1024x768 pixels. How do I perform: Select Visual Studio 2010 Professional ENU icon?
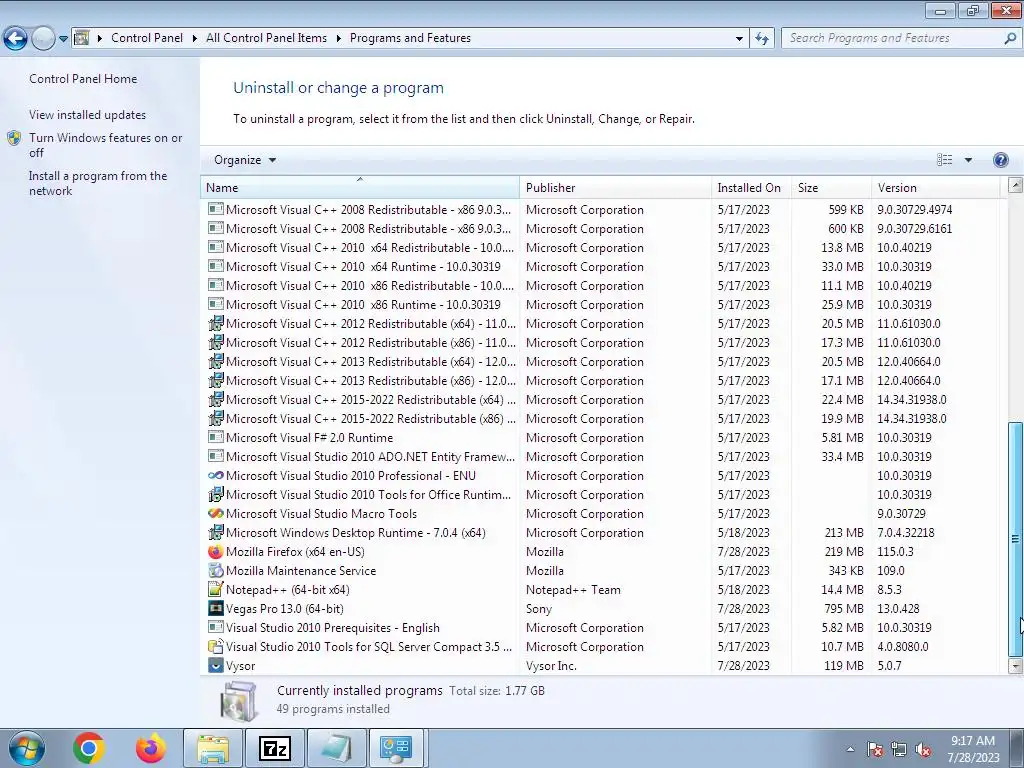coord(216,475)
